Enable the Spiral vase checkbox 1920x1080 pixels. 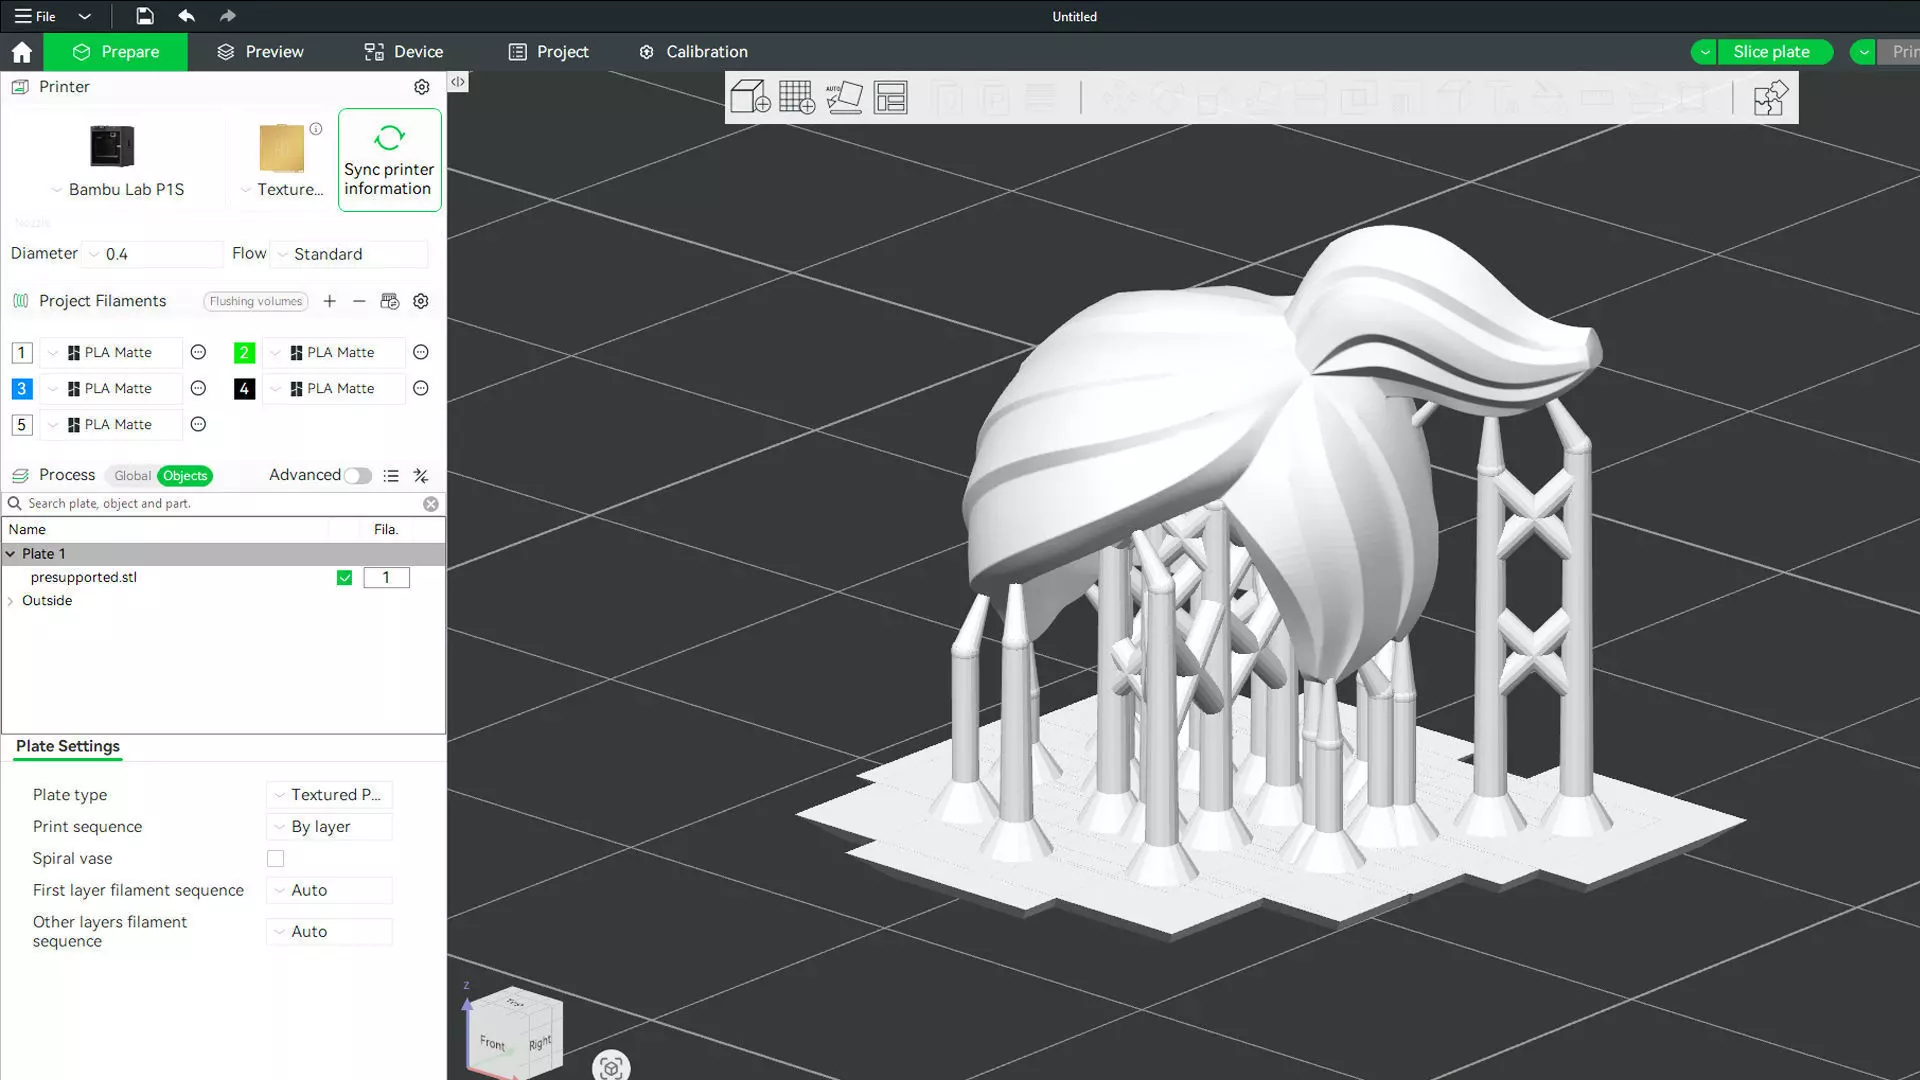275,859
